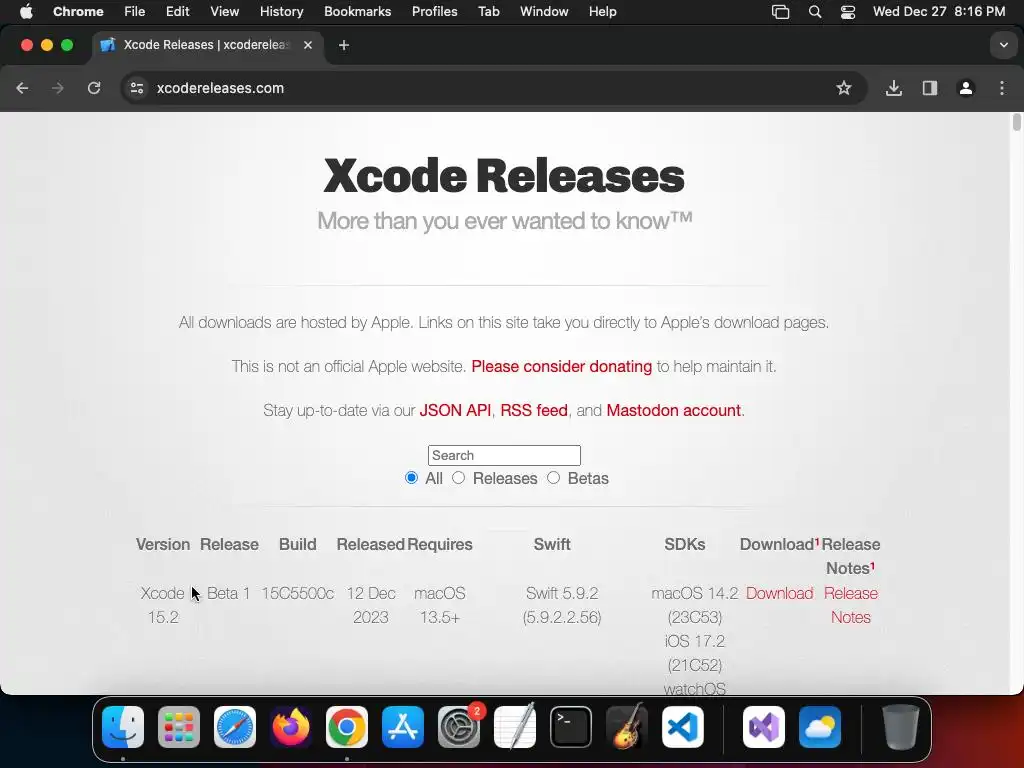1024x768 pixels.
Task: Open the History menu
Action: pyautogui.click(x=281, y=12)
